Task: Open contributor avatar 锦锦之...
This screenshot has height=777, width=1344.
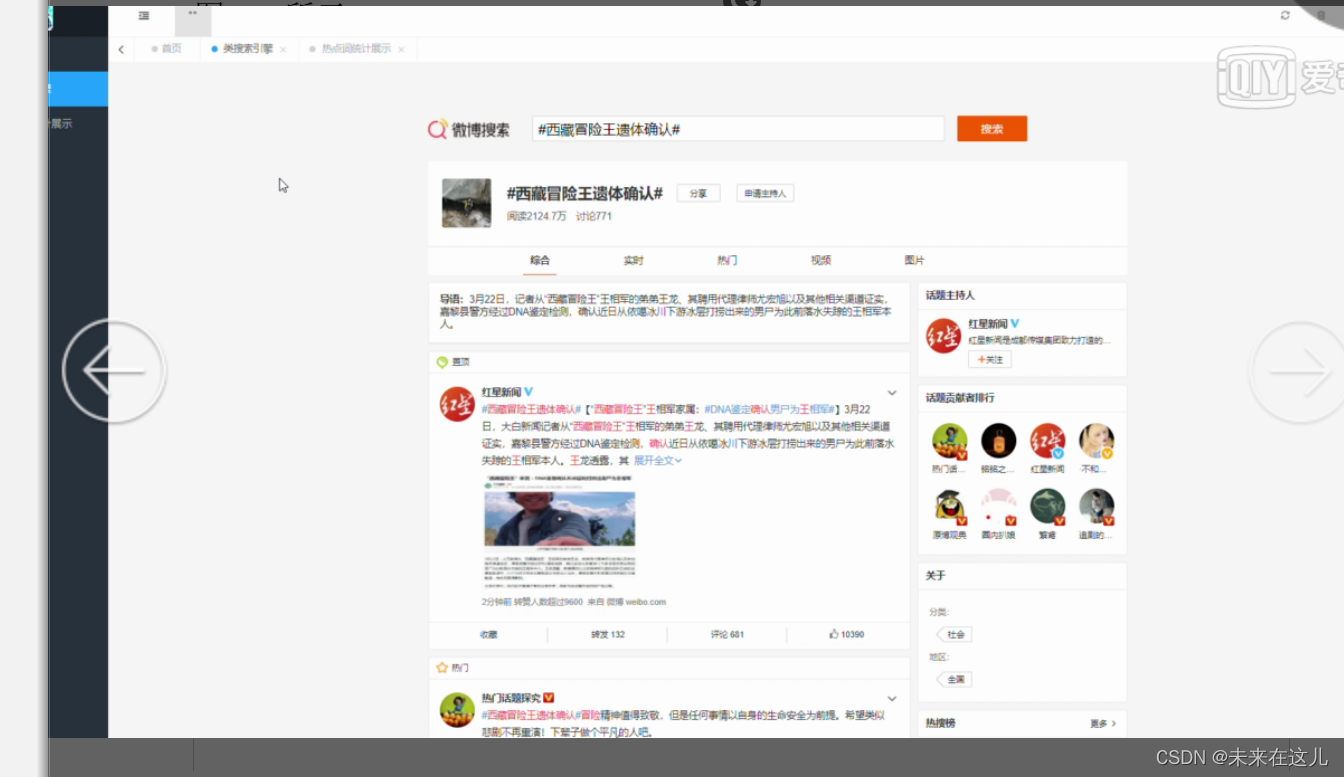Action: point(999,440)
